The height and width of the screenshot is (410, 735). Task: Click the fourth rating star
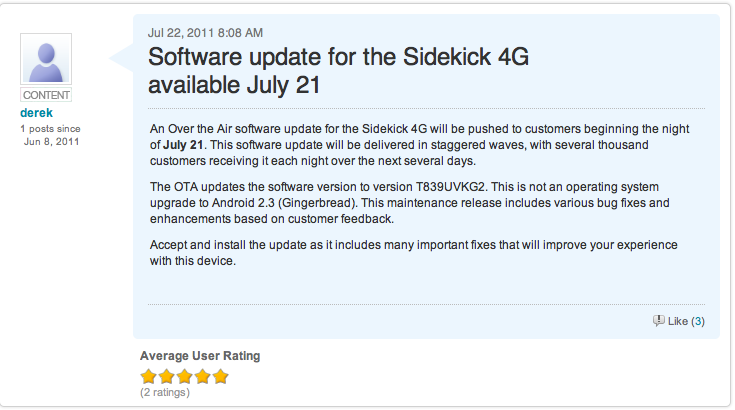point(203,377)
